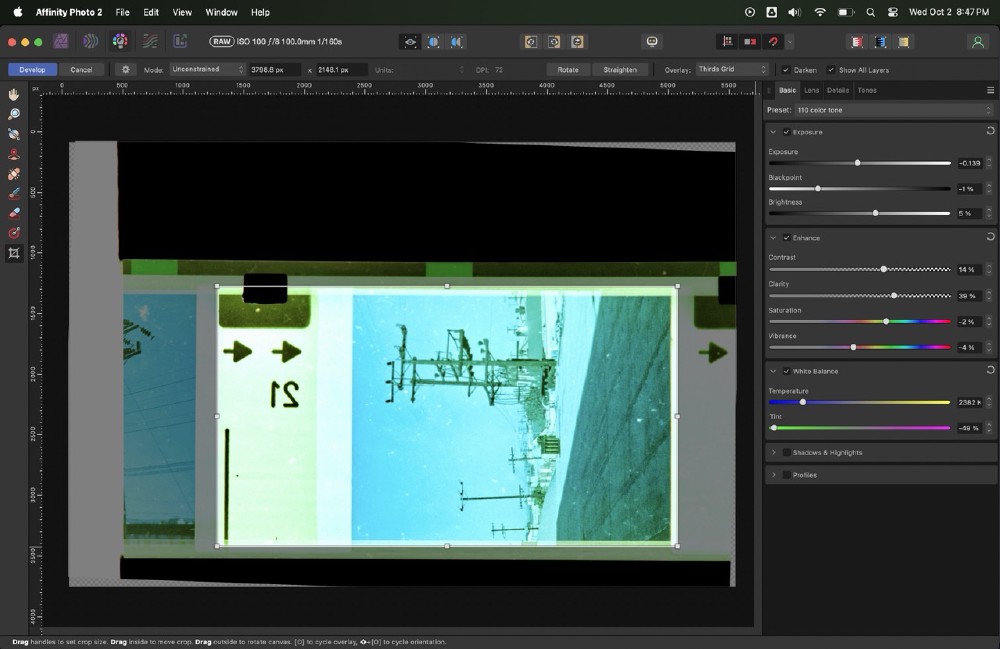Collapse the Enhance section chevron
The image size is (1000, 649).
(773, 238)
